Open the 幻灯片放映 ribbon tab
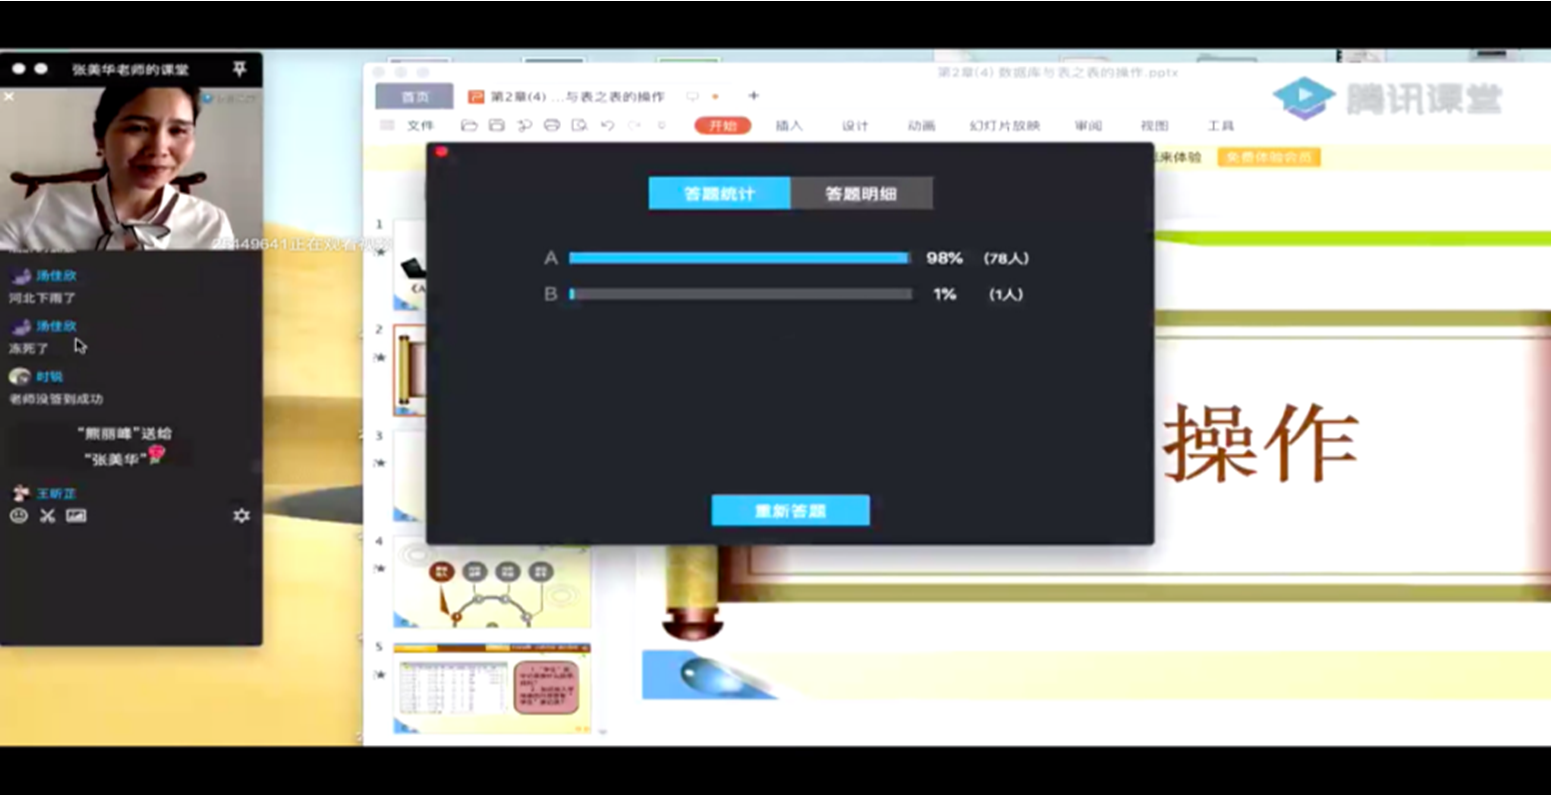 pos(1004,126)
